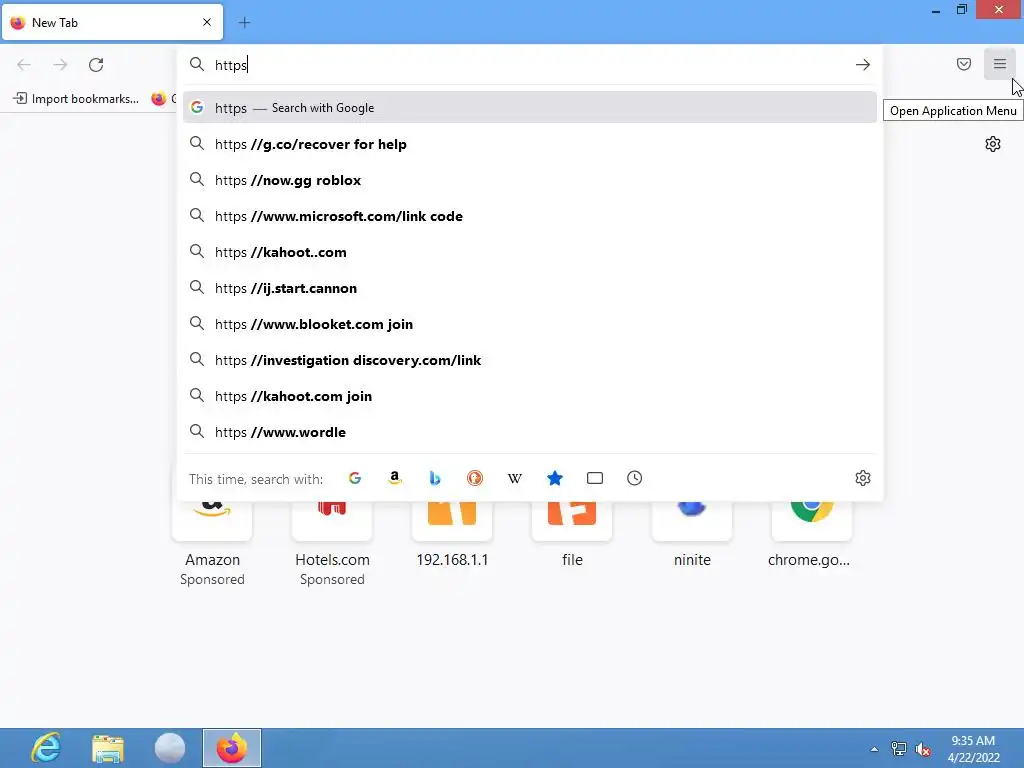Screen dimensions: 1024x768
Task: Close the New Tab tab
Action: click(207, 22)
